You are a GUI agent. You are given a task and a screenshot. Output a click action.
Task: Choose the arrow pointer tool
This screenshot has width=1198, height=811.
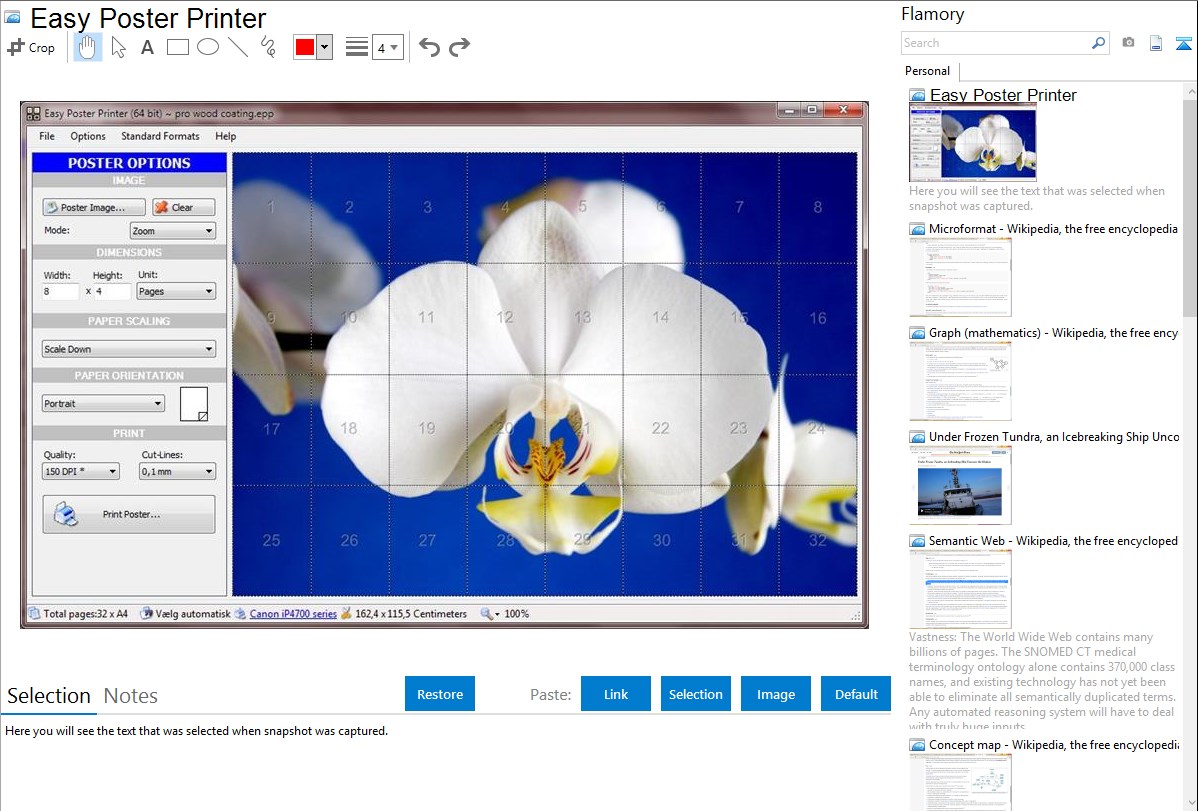[118, 47]
